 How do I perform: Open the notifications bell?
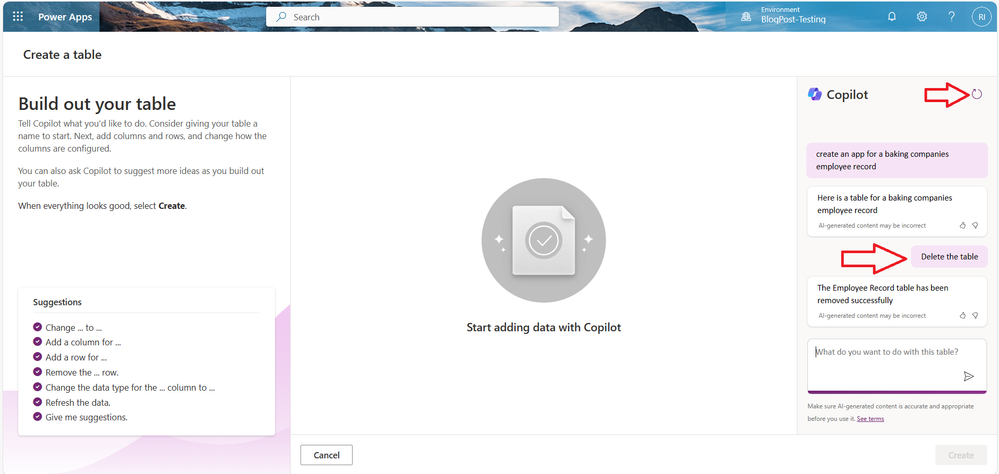(892, 17)
